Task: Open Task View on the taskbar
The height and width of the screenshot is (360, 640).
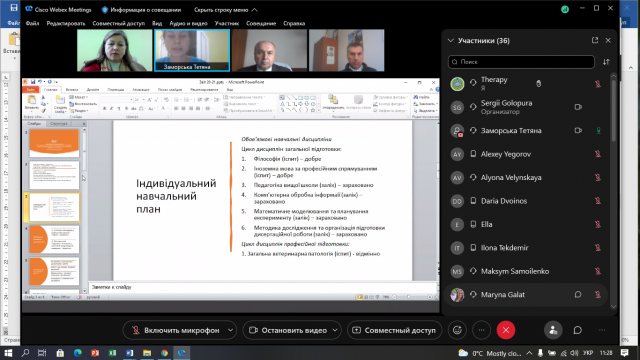Action: 42,353
